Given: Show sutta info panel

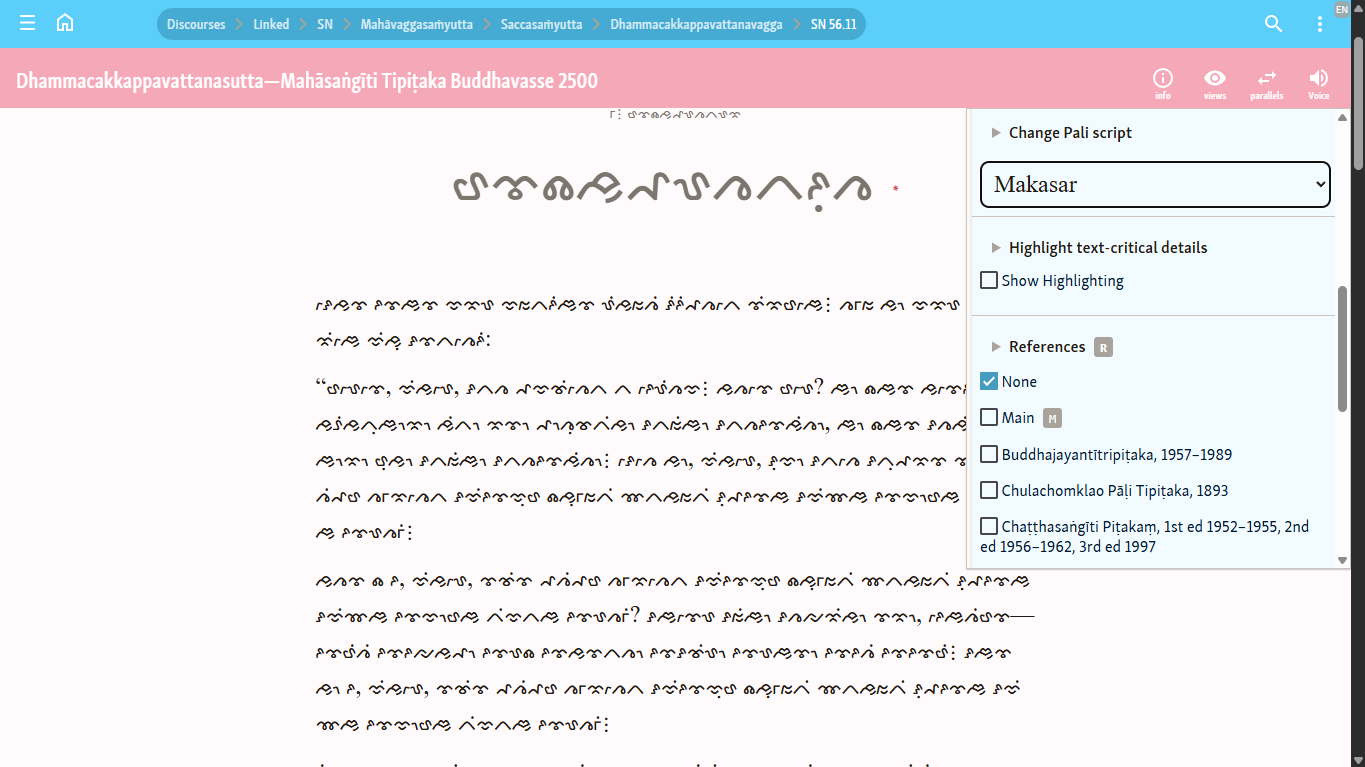Looking at the screenshot, I should coord(1162,83).
